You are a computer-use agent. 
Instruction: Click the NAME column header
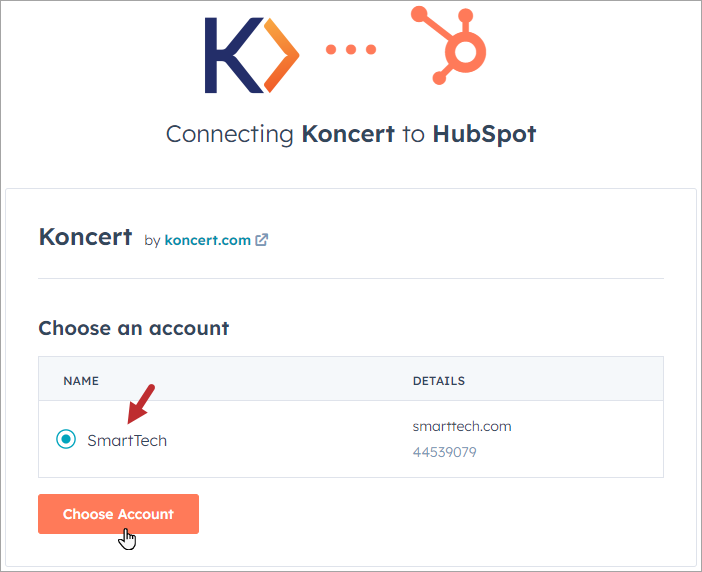point(81,381)
